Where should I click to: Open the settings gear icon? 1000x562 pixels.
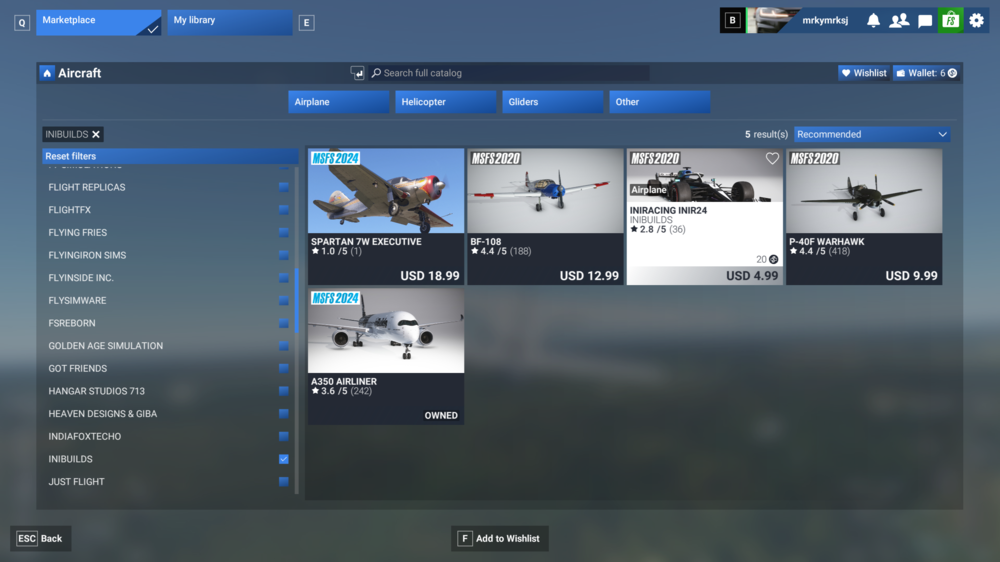click(x=976, y=20)
